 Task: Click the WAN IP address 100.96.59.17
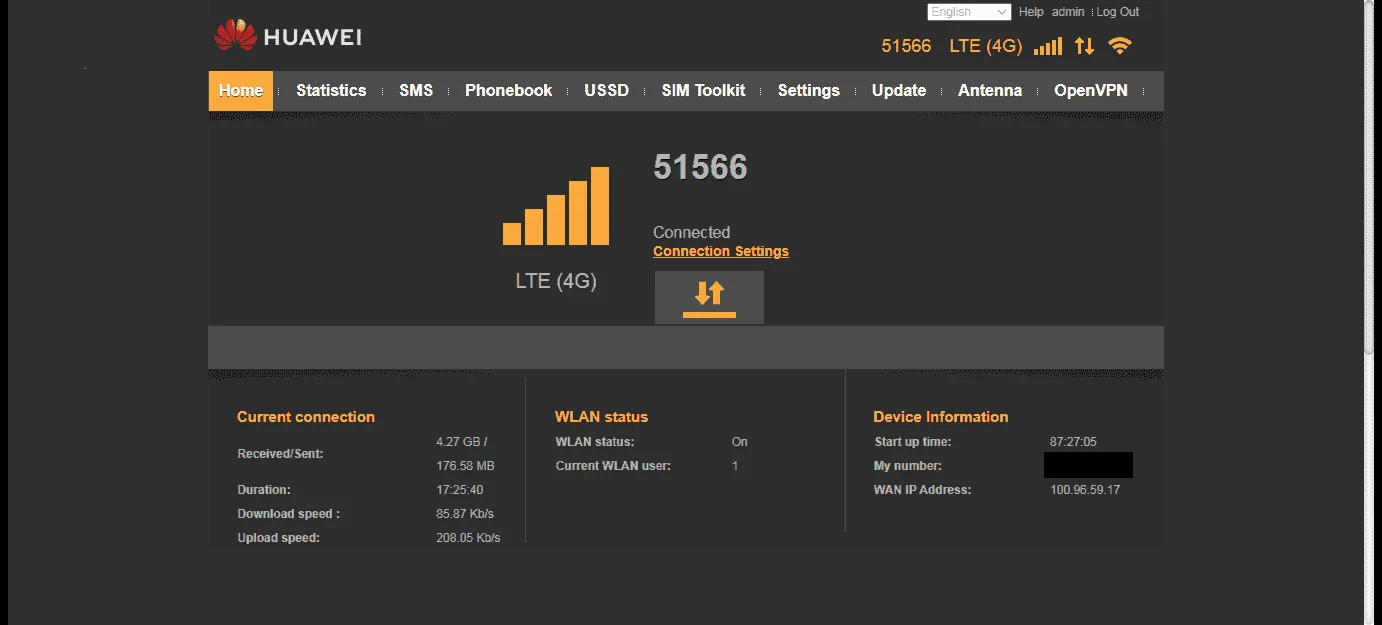click(1085, 490)
